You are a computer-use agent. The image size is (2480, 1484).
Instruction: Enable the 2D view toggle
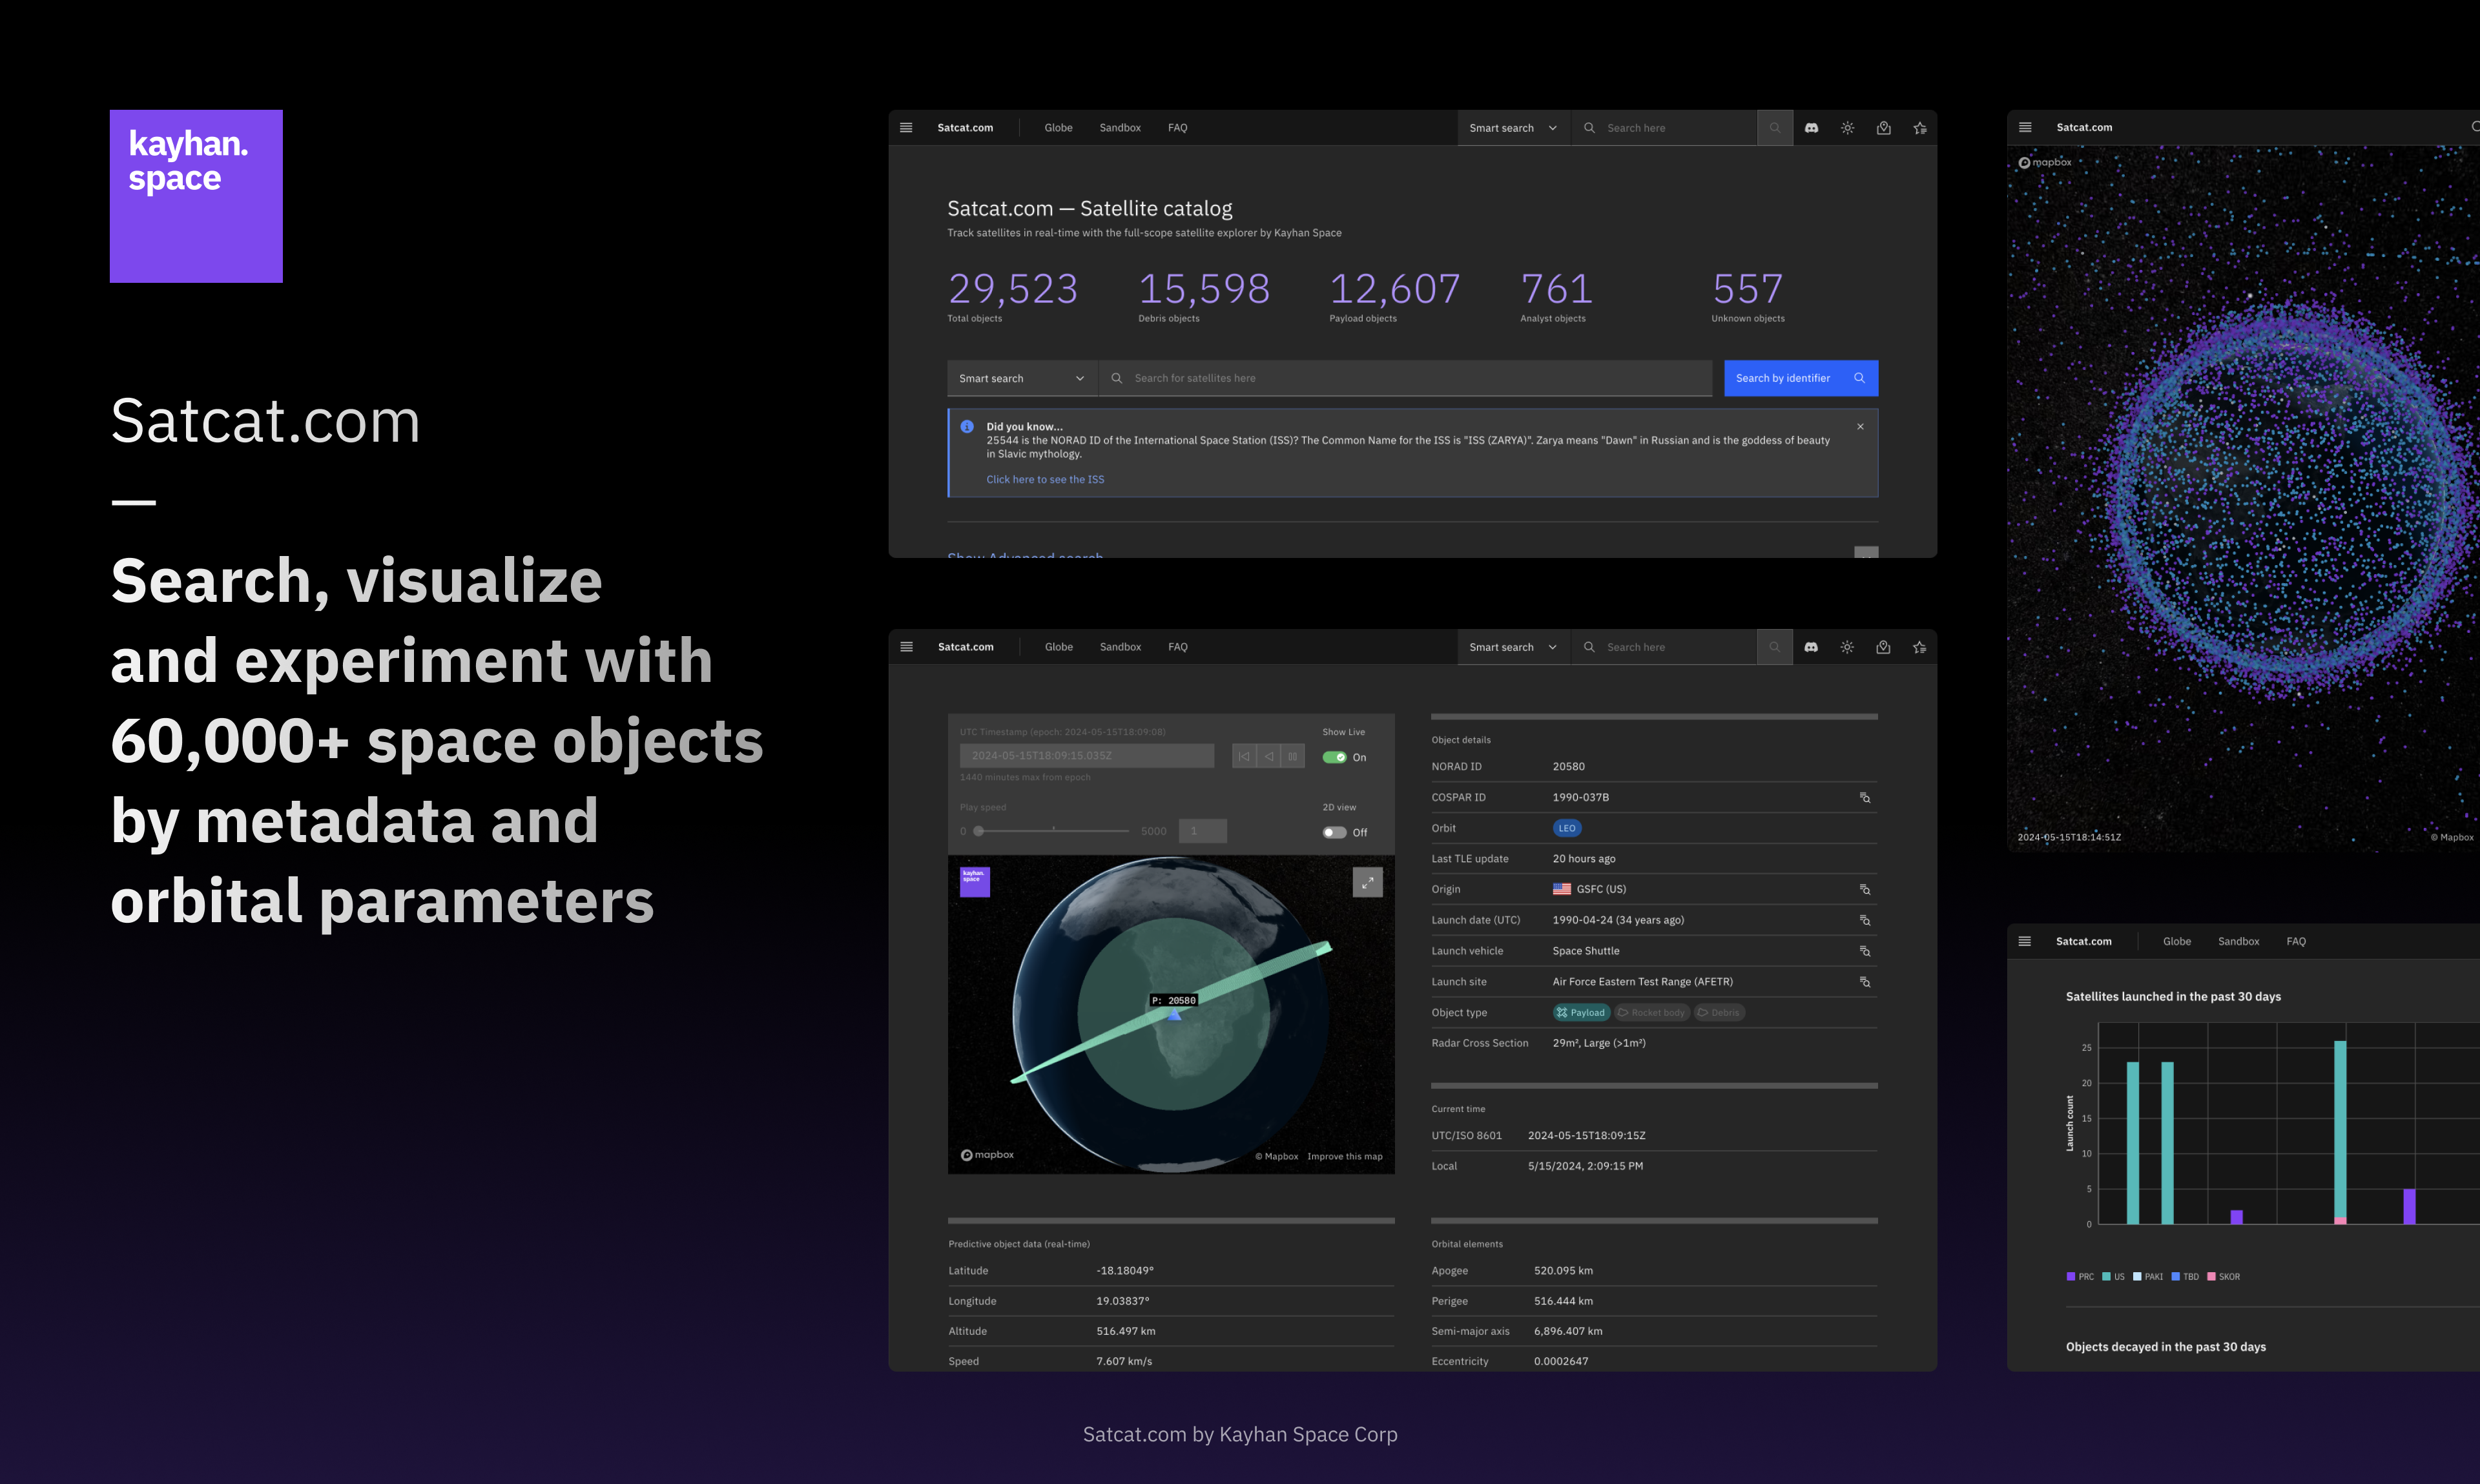click(x=1334, y=832)
